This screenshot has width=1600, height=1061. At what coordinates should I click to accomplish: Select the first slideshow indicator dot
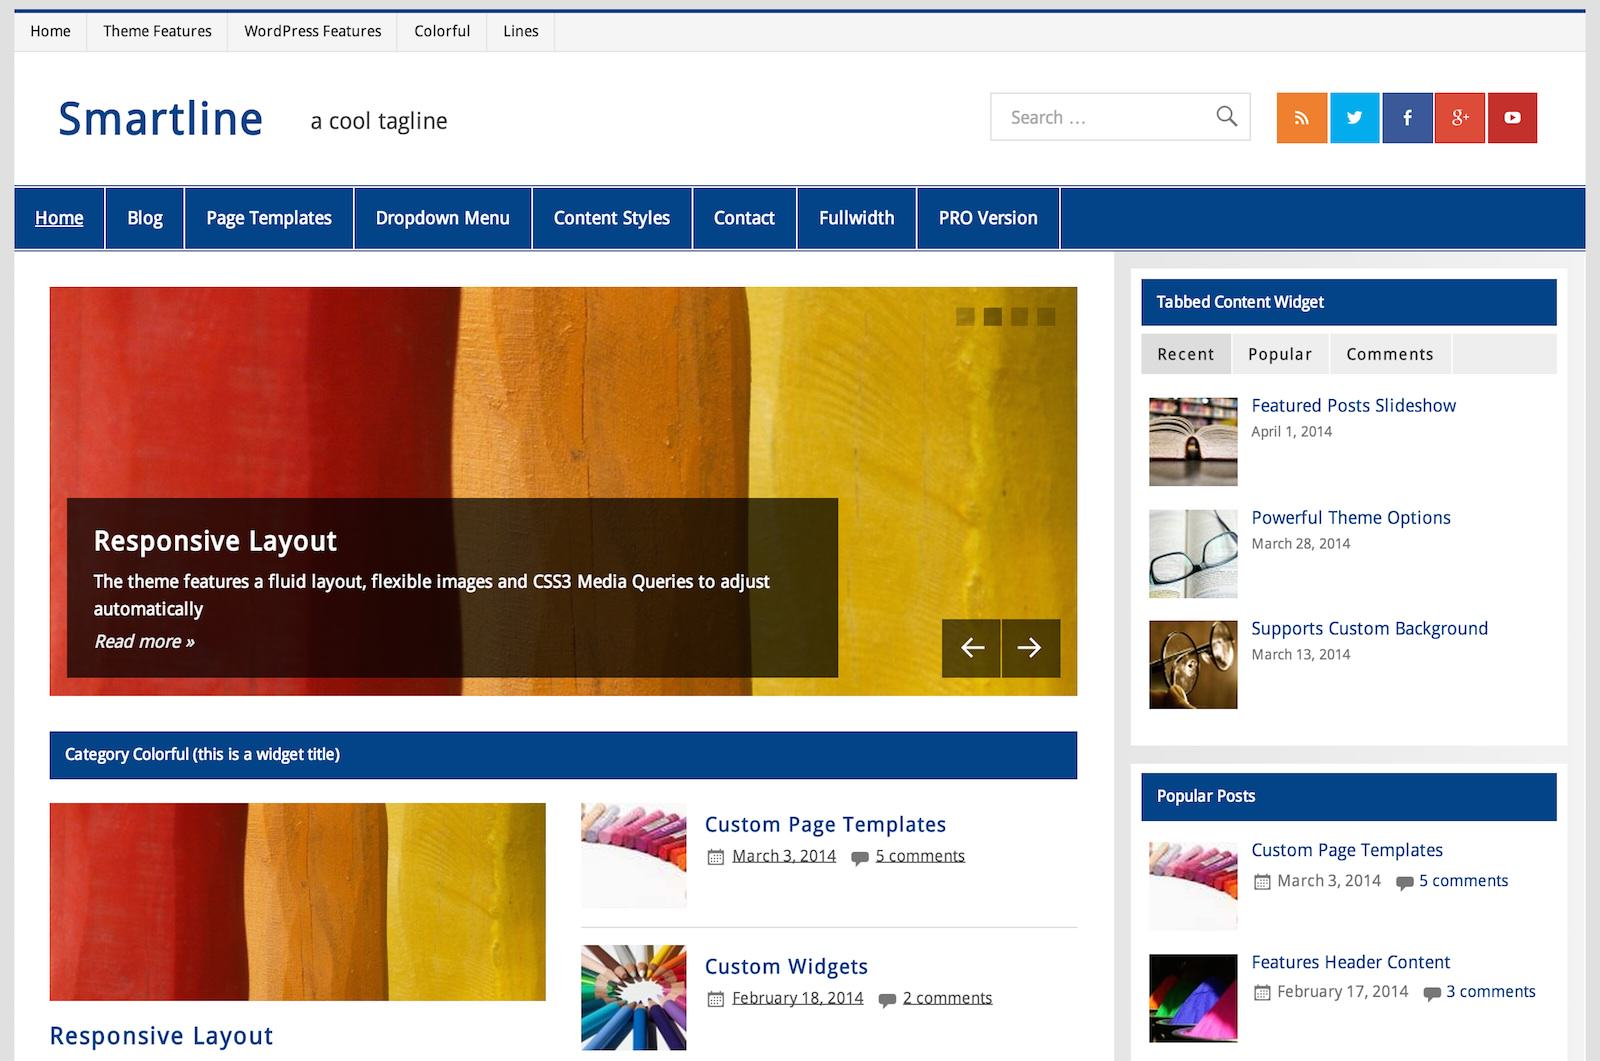pos(965,317)
